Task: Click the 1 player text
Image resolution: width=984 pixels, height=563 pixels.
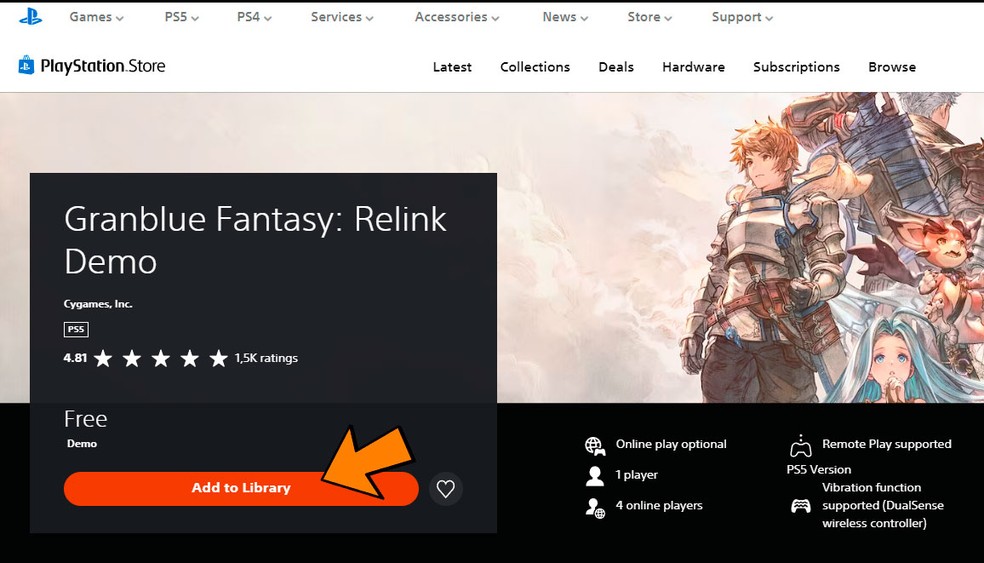Action: point(636,475)
